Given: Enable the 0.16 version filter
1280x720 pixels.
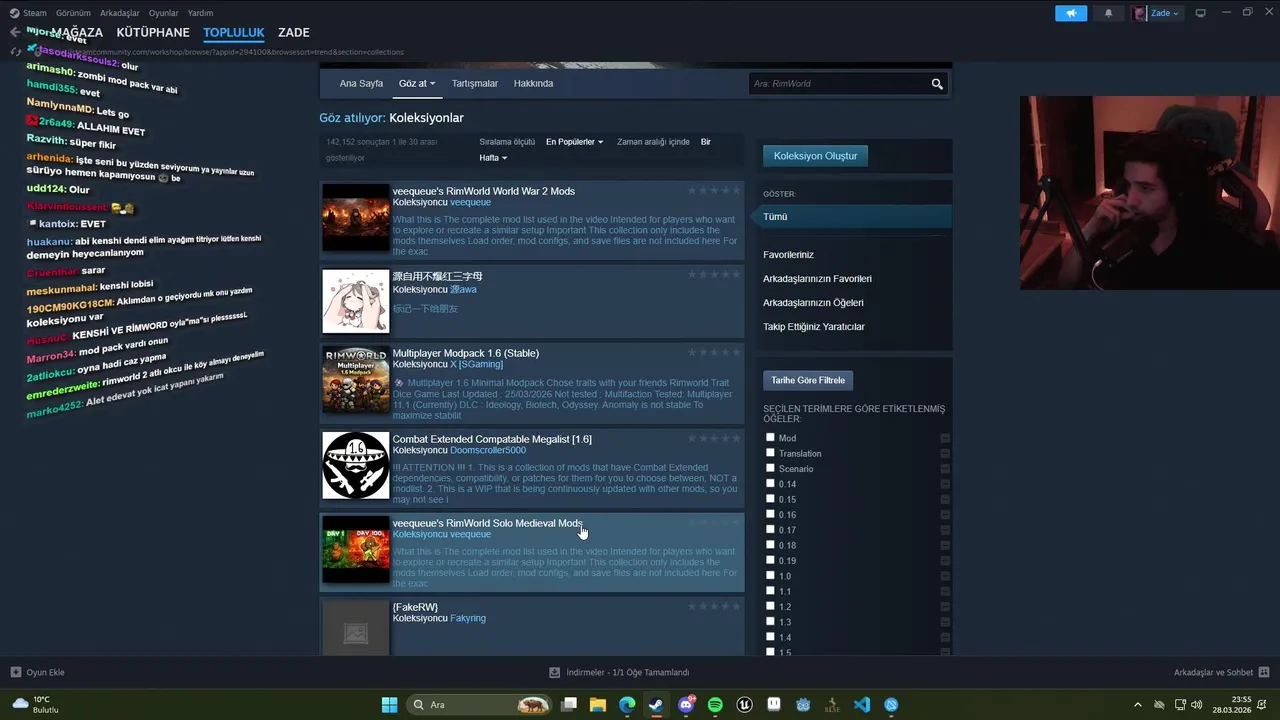Looking at the screenshot, I should [x=770, y=513].
